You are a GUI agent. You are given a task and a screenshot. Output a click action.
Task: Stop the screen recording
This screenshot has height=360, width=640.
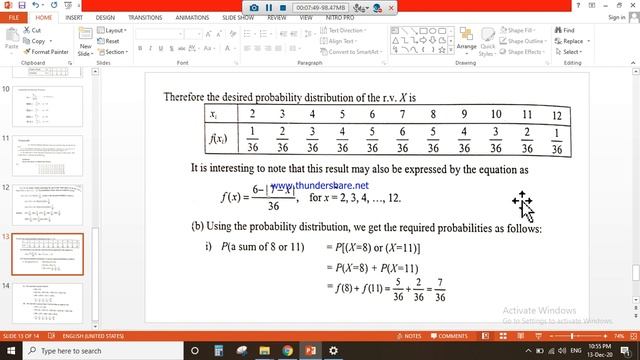pos(282,8)
